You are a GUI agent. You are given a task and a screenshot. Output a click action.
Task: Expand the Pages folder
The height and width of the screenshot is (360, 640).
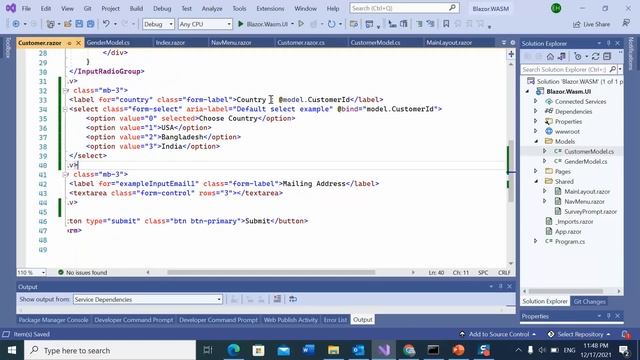pos(536,171)
